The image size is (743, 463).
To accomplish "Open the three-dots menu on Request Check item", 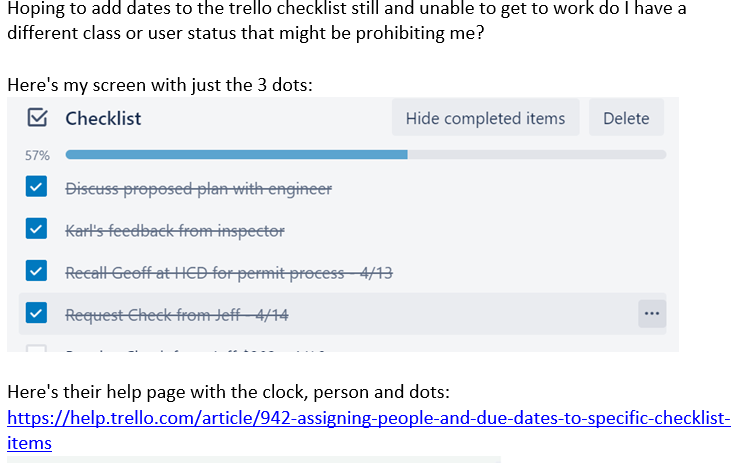I will (652, 314).
